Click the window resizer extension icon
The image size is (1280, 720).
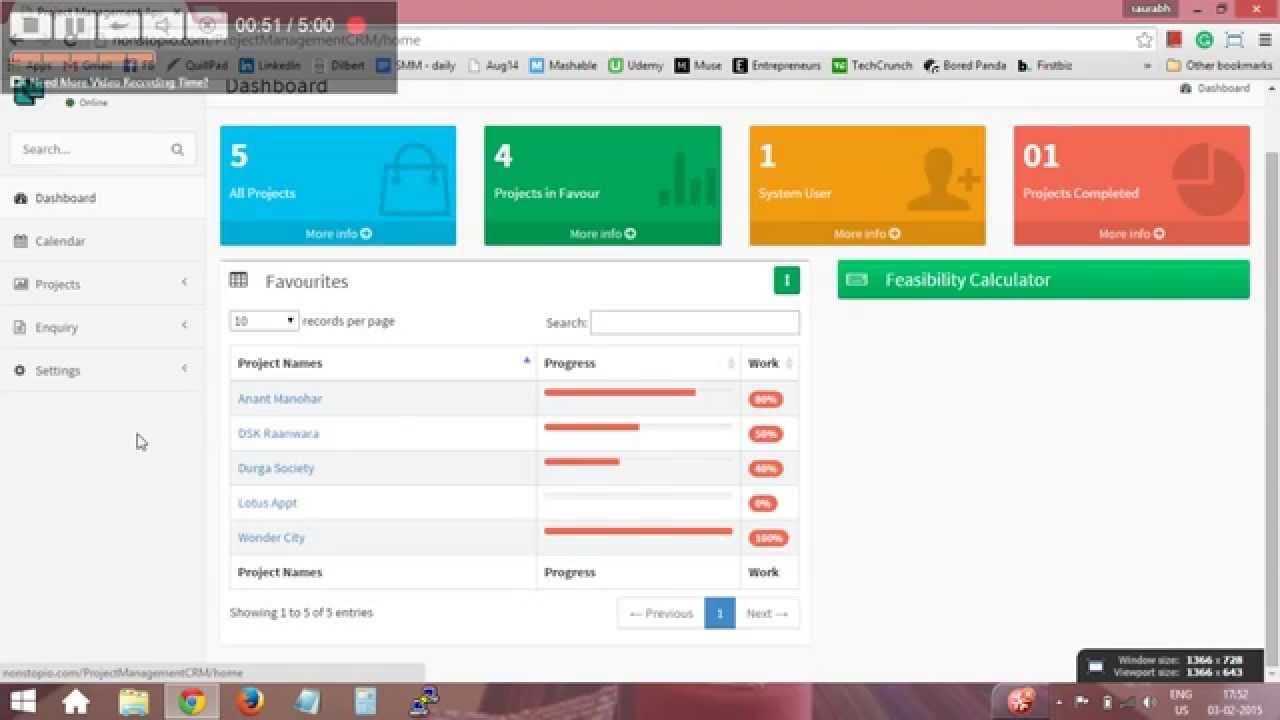1235,40
